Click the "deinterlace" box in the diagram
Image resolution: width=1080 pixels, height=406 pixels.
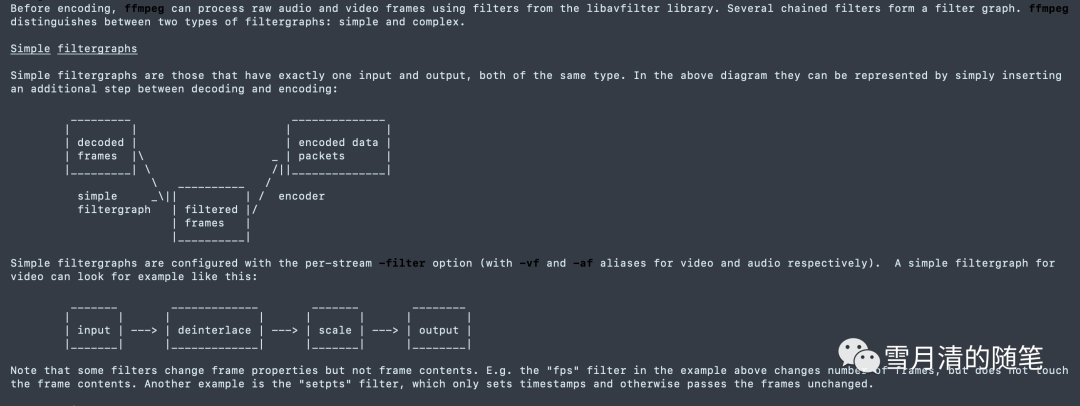coord(214,330)
